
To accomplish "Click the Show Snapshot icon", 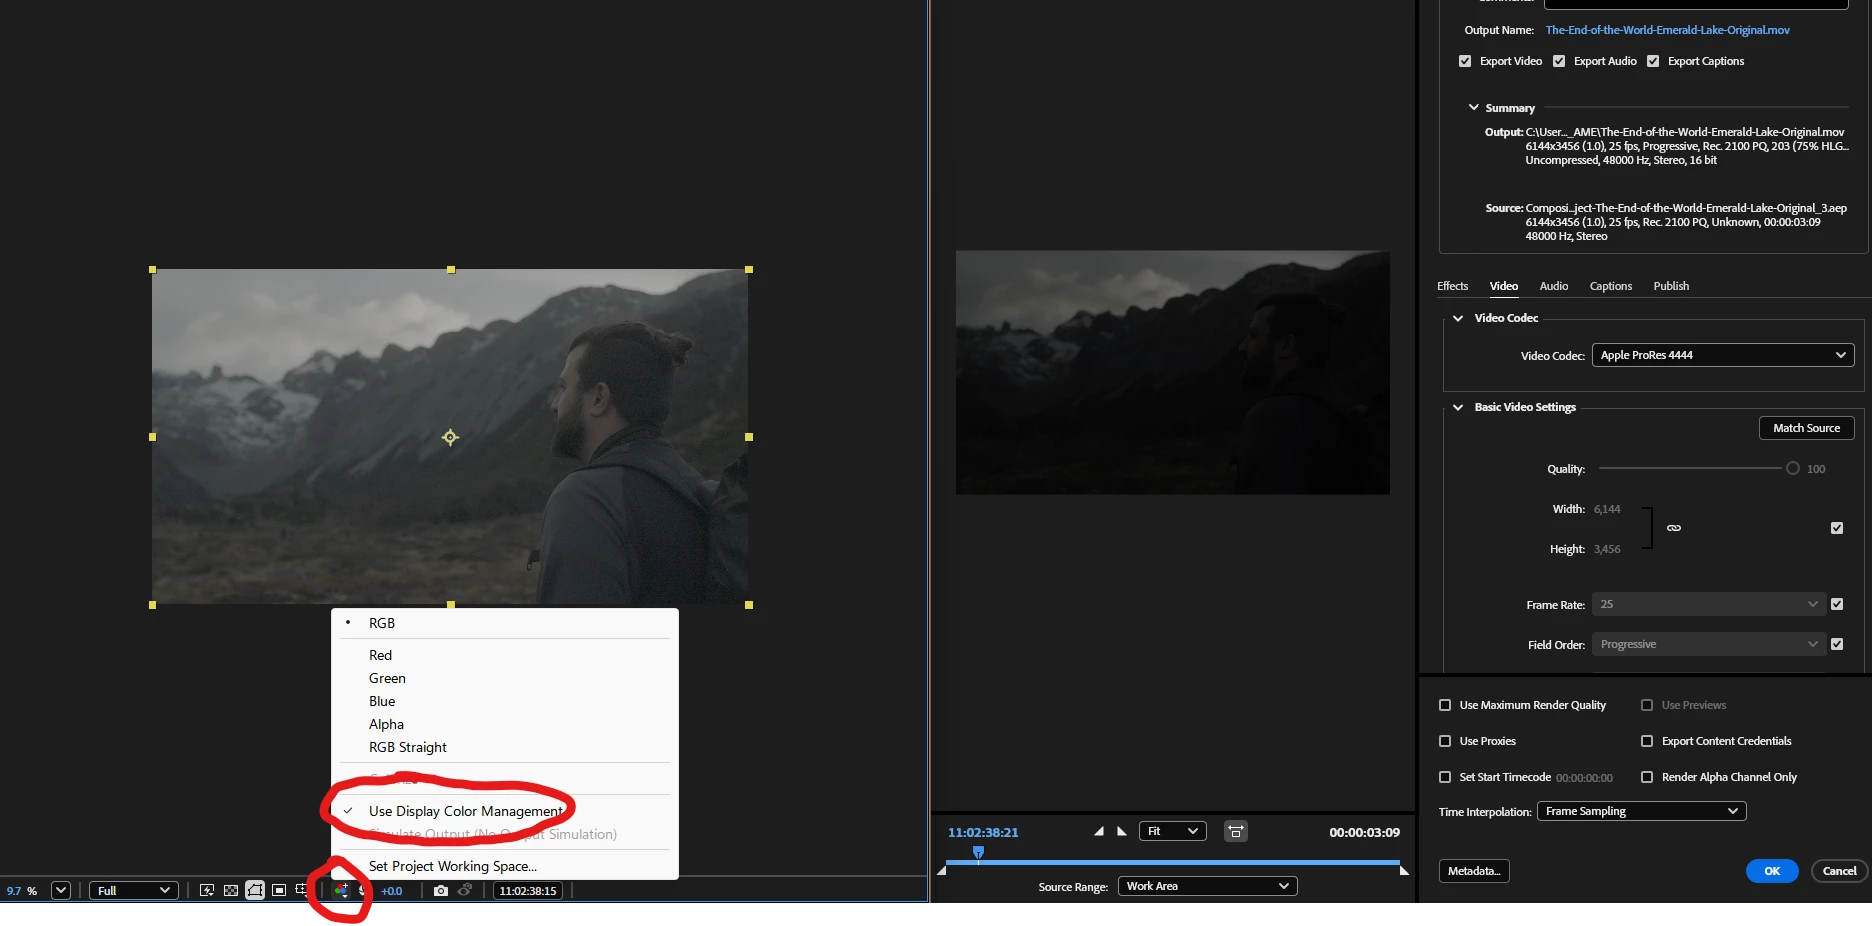I will click(x=465, y=890).
